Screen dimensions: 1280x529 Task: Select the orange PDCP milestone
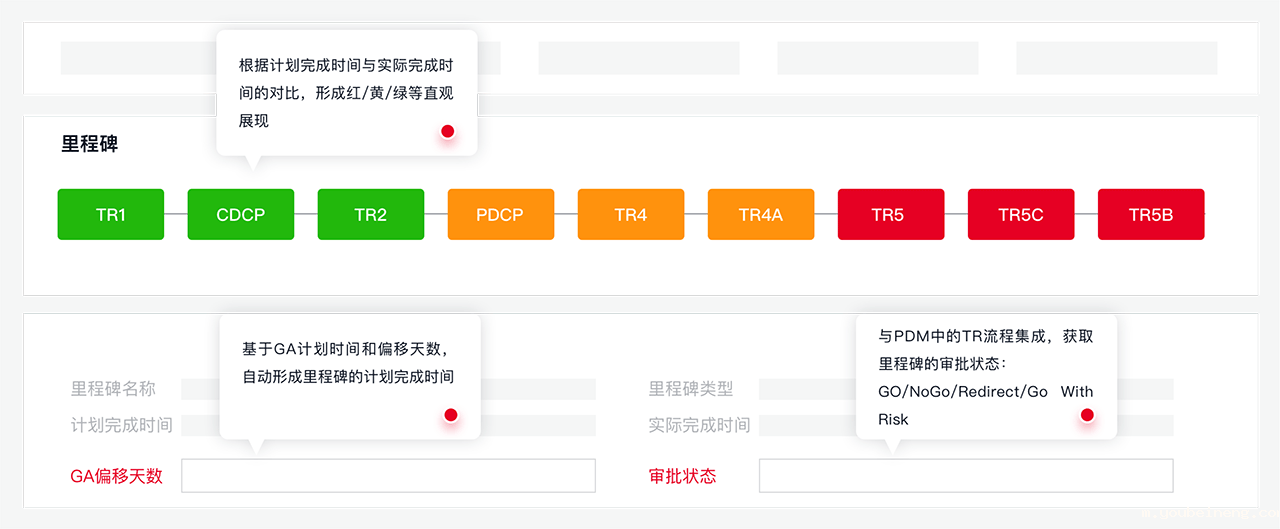[x=501, y=214]
